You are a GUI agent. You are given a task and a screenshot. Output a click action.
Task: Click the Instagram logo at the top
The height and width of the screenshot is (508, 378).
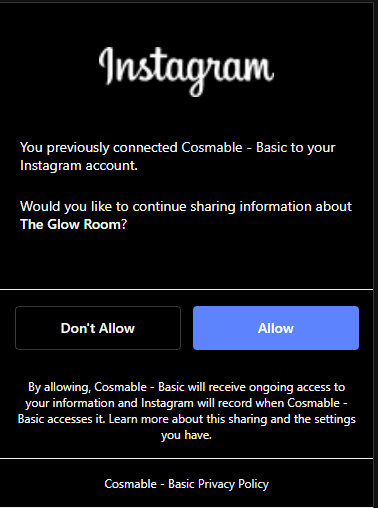click(186, 71)
